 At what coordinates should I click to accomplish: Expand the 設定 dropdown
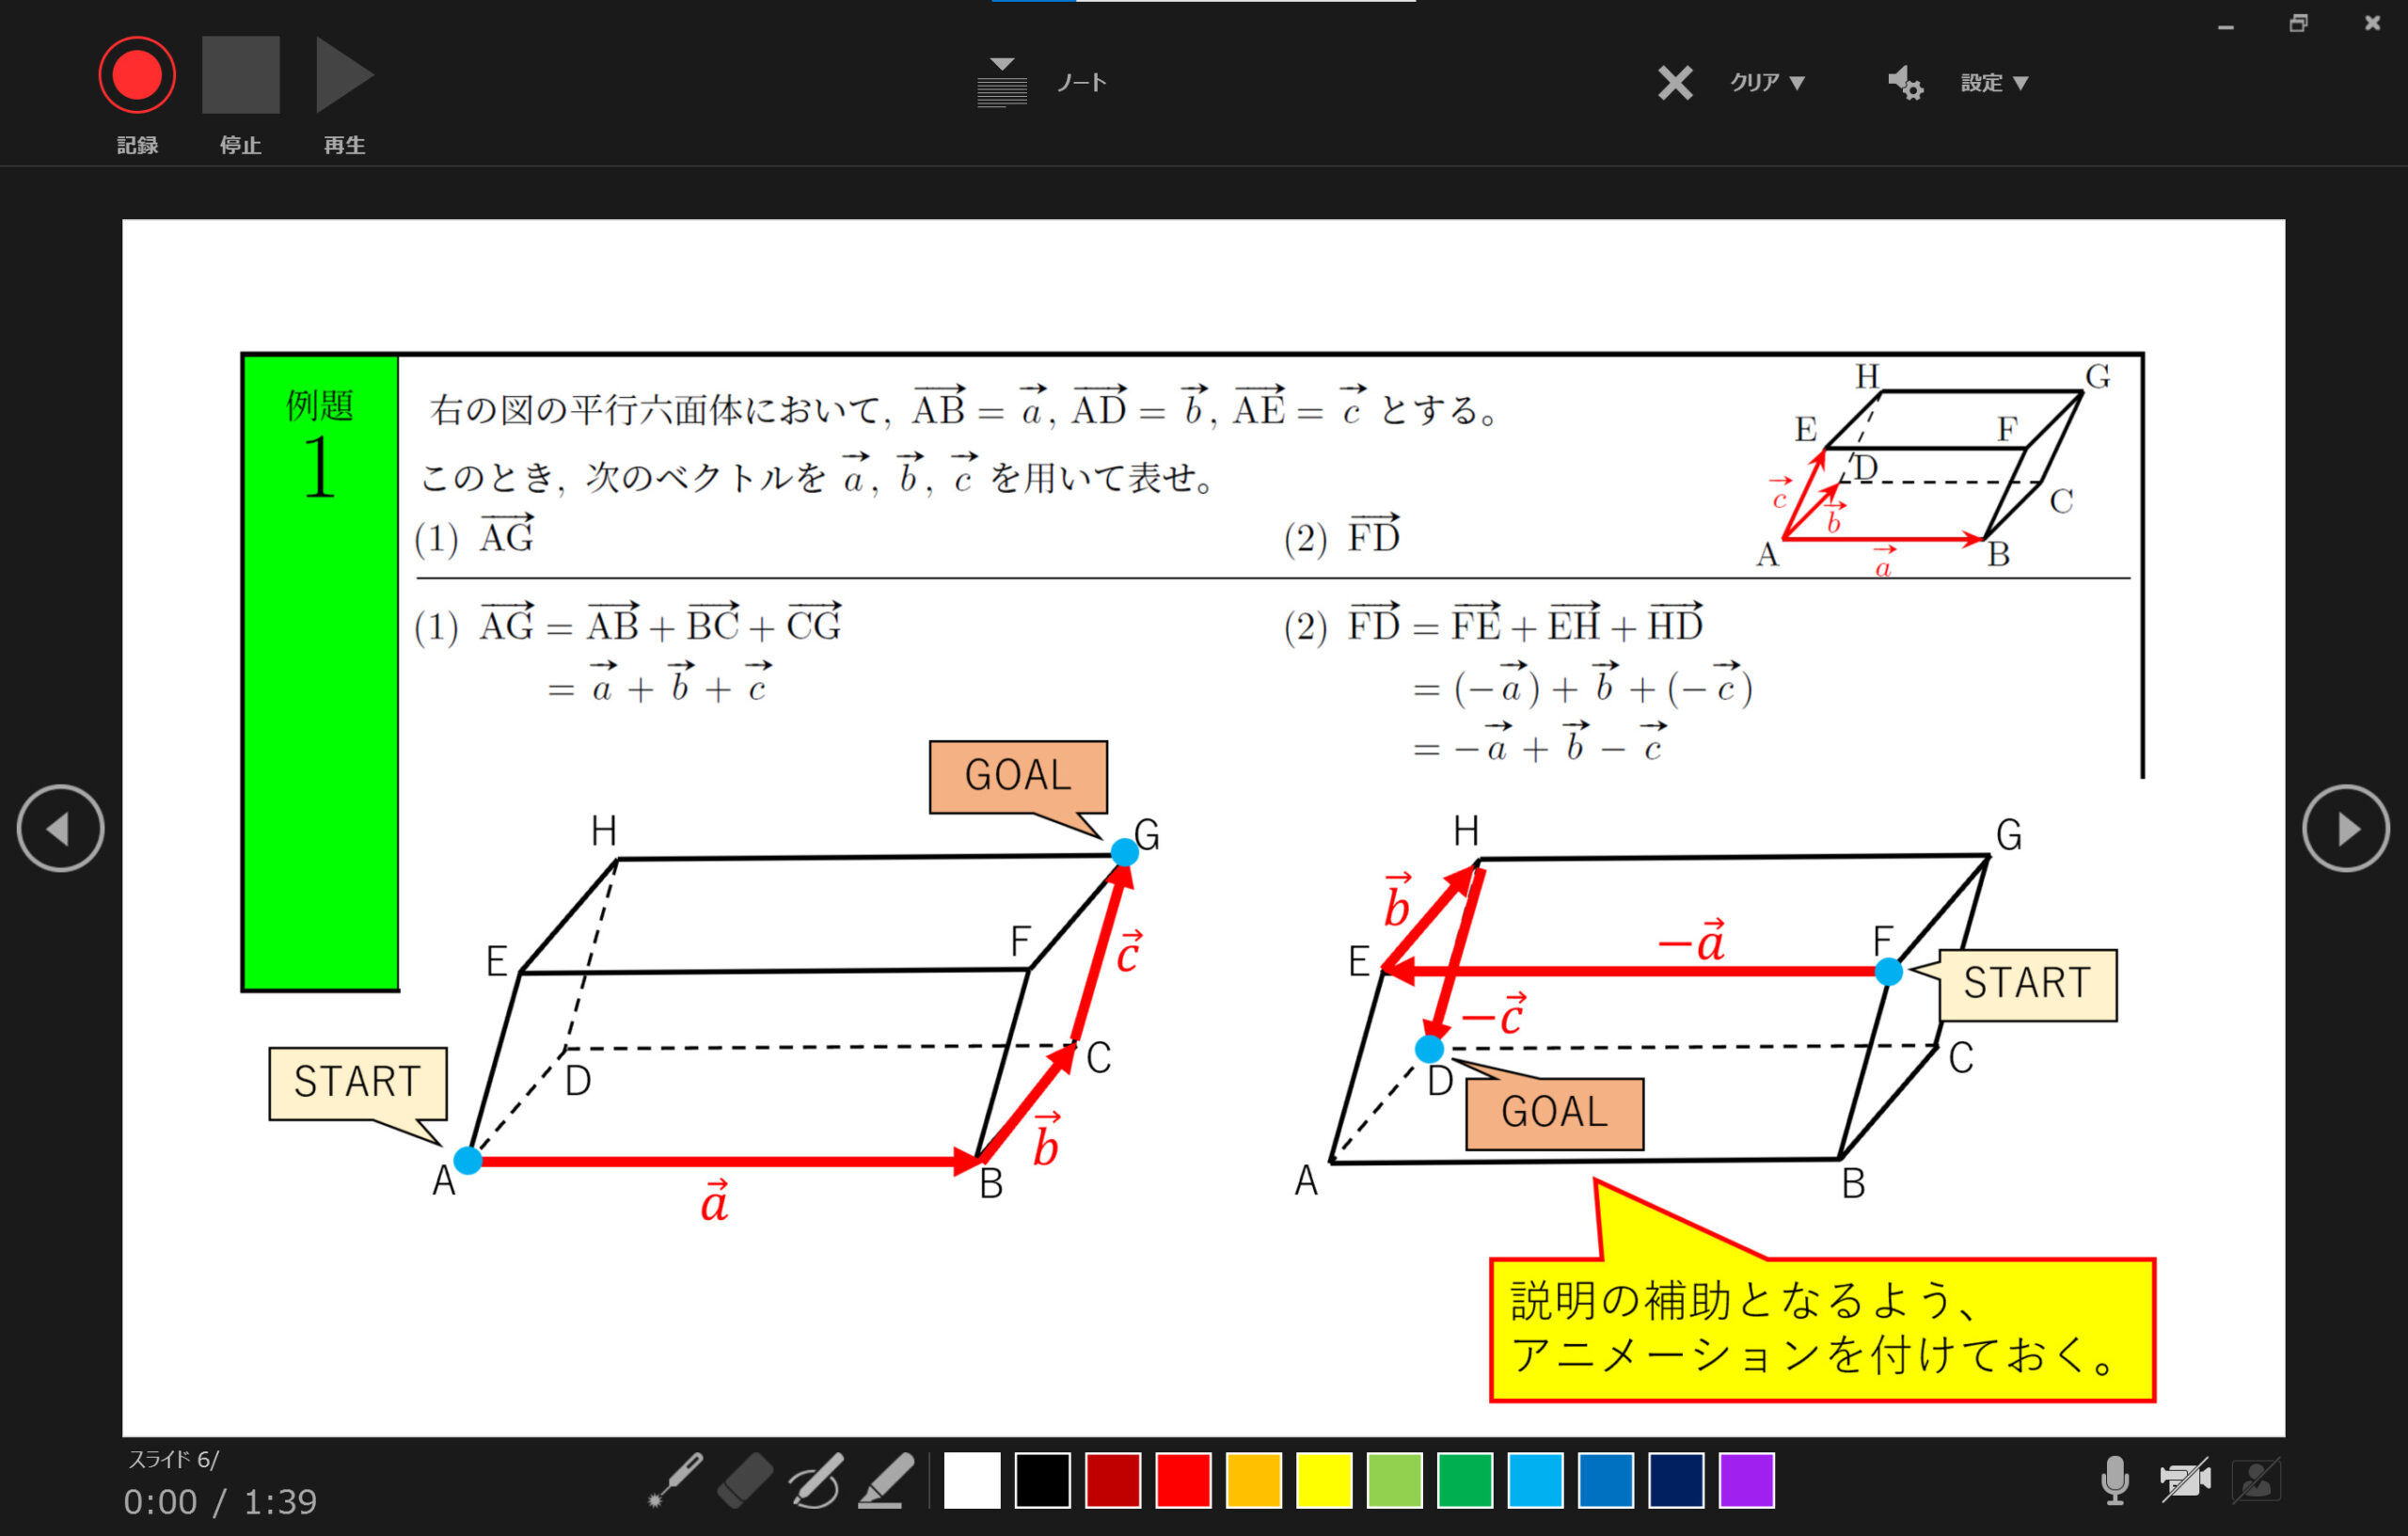pos(1994,83)
